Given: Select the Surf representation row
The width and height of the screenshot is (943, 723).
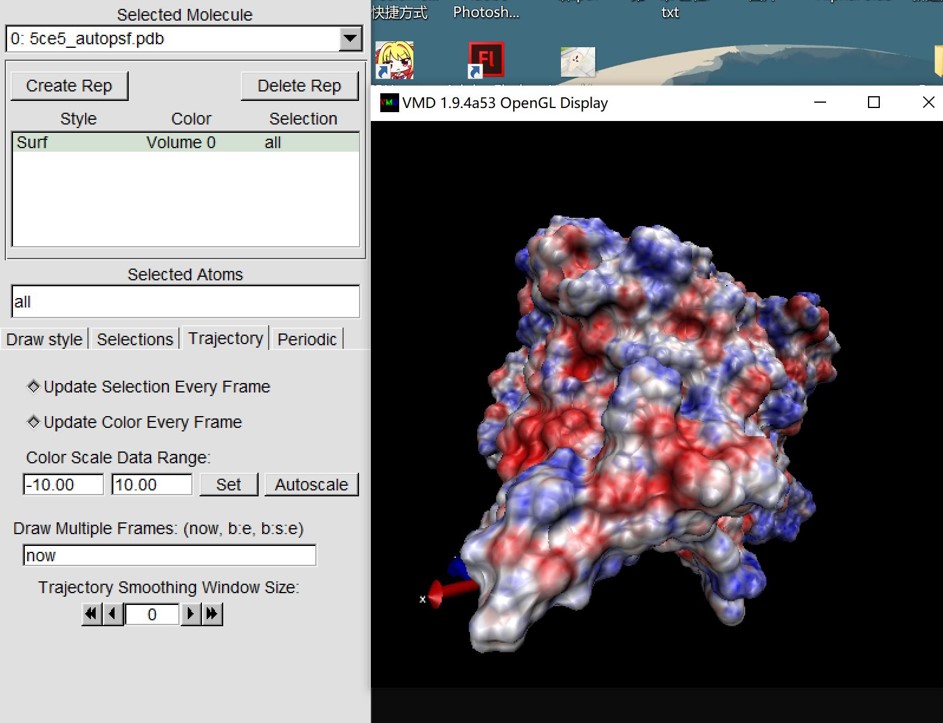Looking at the screenshot, I should click(185, 143).
